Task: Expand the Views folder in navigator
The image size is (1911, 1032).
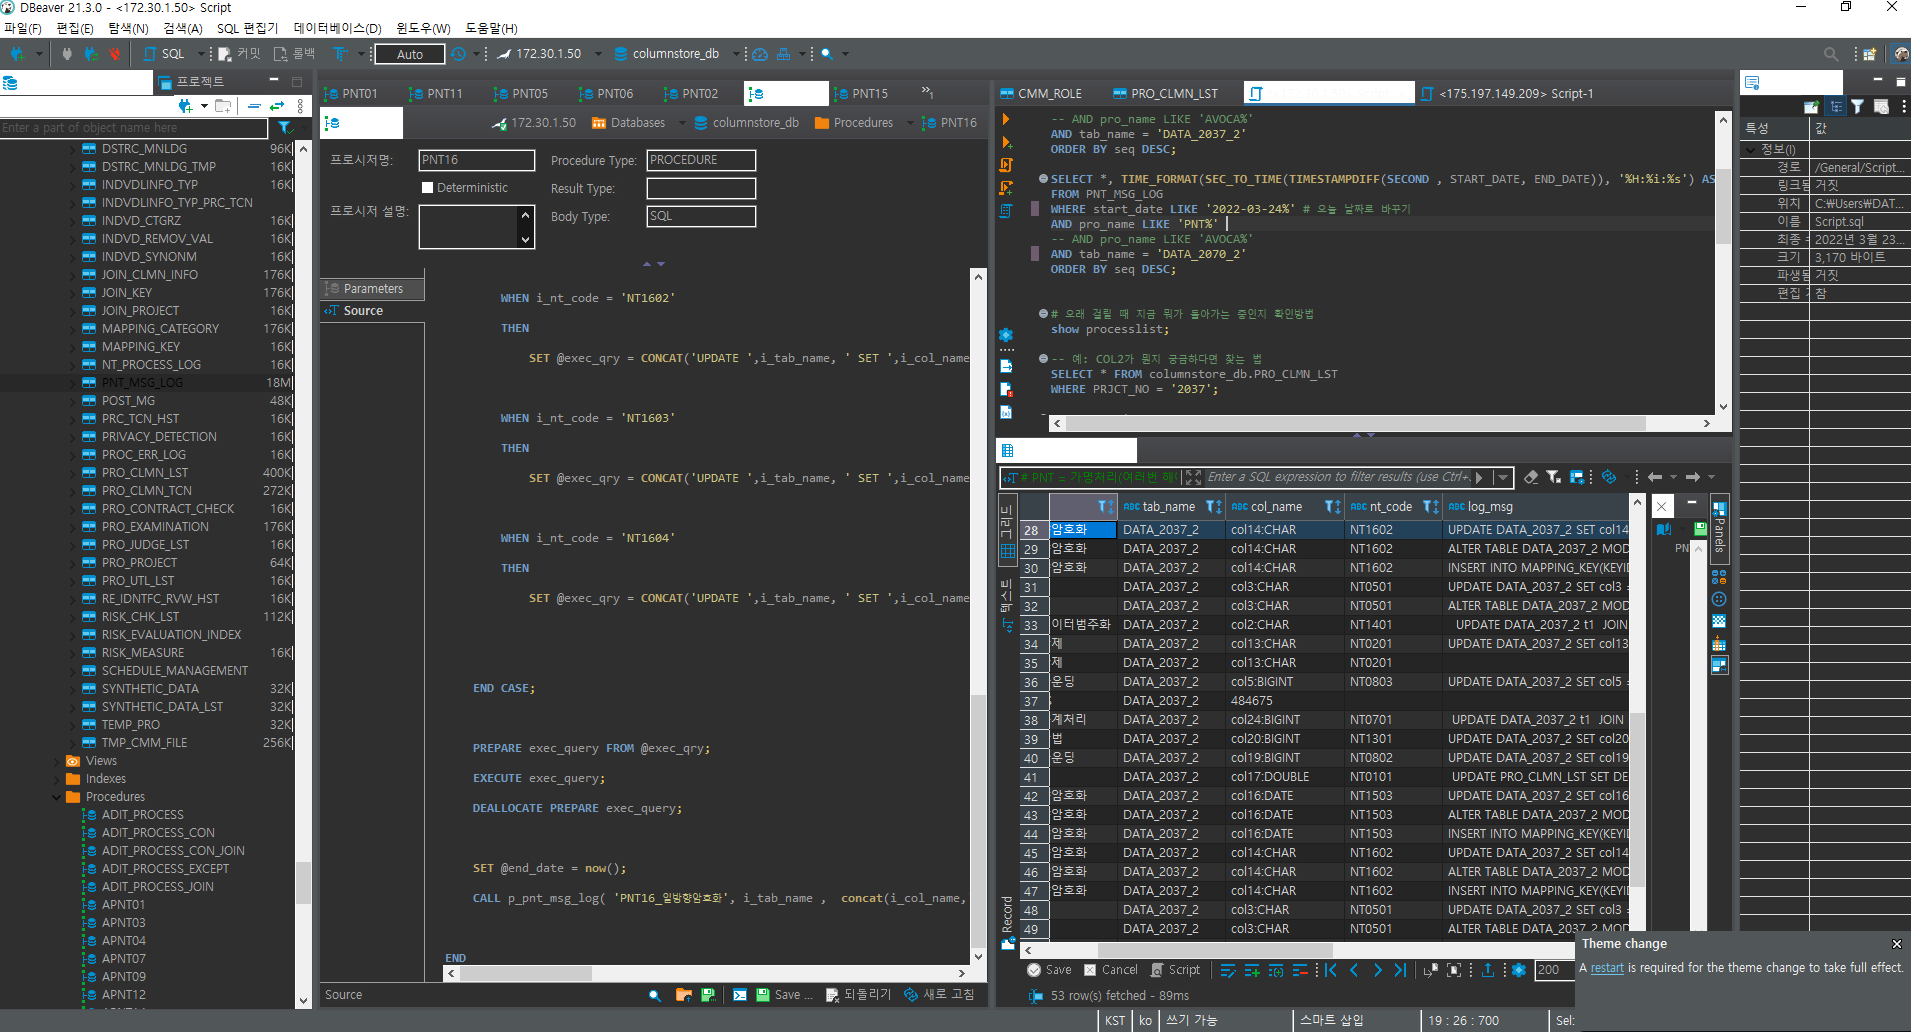Action: tap(56, 761)
